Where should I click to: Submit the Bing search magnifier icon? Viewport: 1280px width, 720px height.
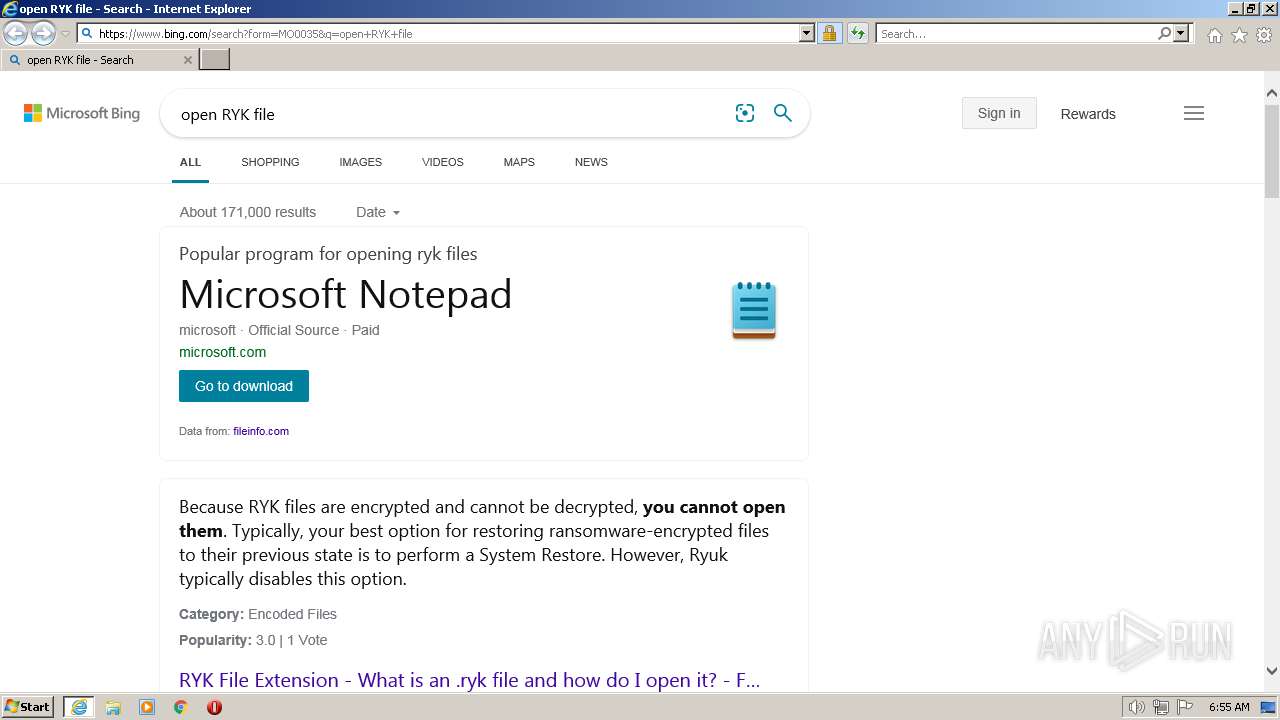point(783,113)
